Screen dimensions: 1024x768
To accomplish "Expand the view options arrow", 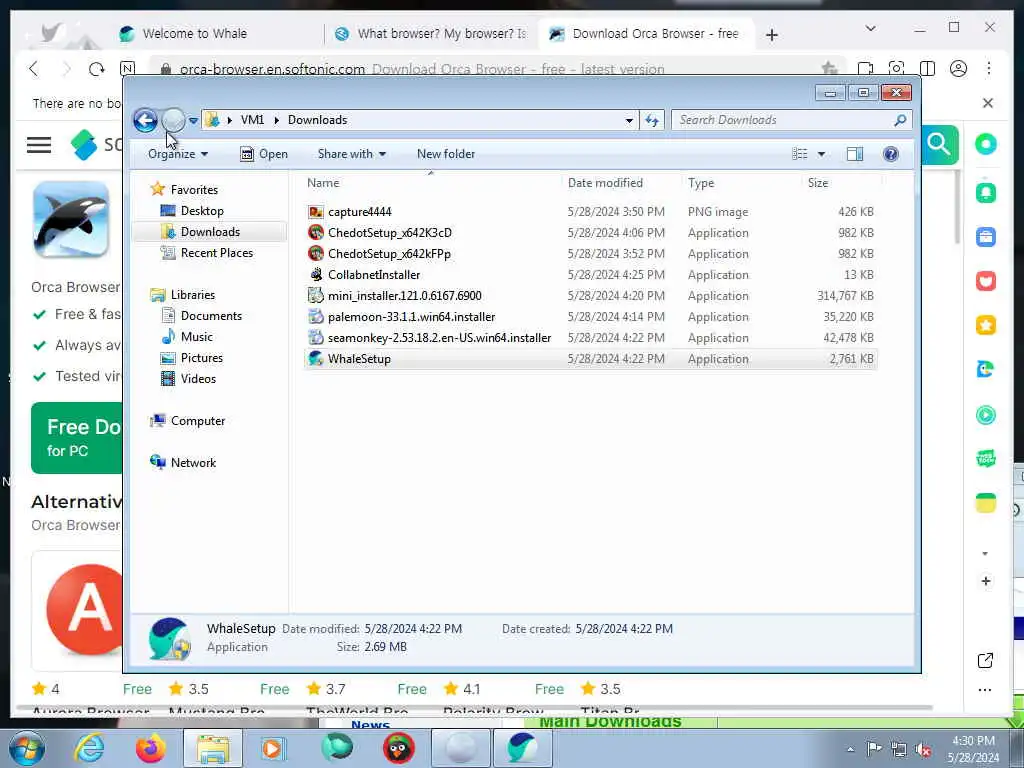I will point(822,154).
